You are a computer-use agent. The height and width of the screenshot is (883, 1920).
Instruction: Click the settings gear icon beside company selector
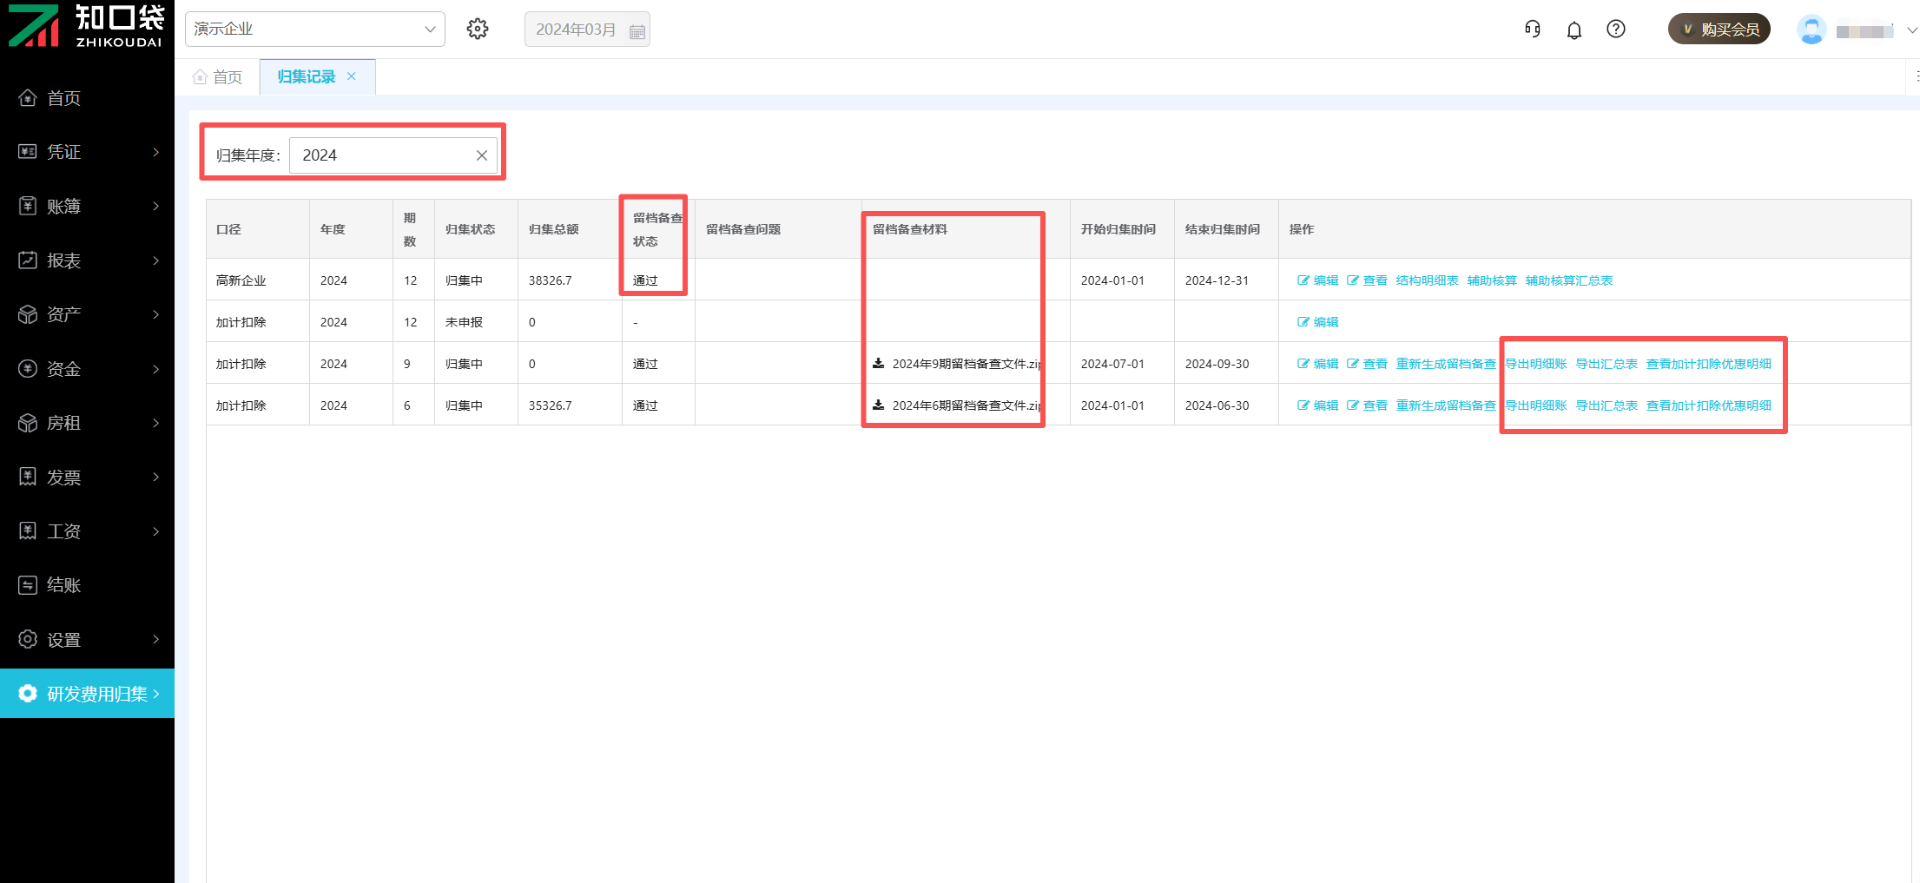(x=478, y=29)
